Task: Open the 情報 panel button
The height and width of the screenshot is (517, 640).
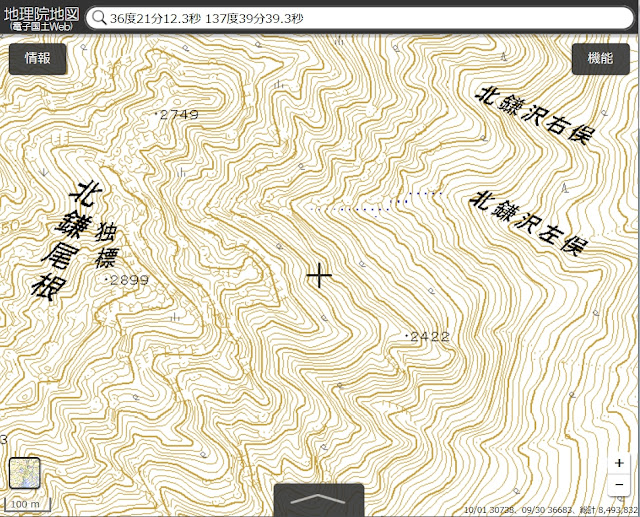Action: coord(38,59)
